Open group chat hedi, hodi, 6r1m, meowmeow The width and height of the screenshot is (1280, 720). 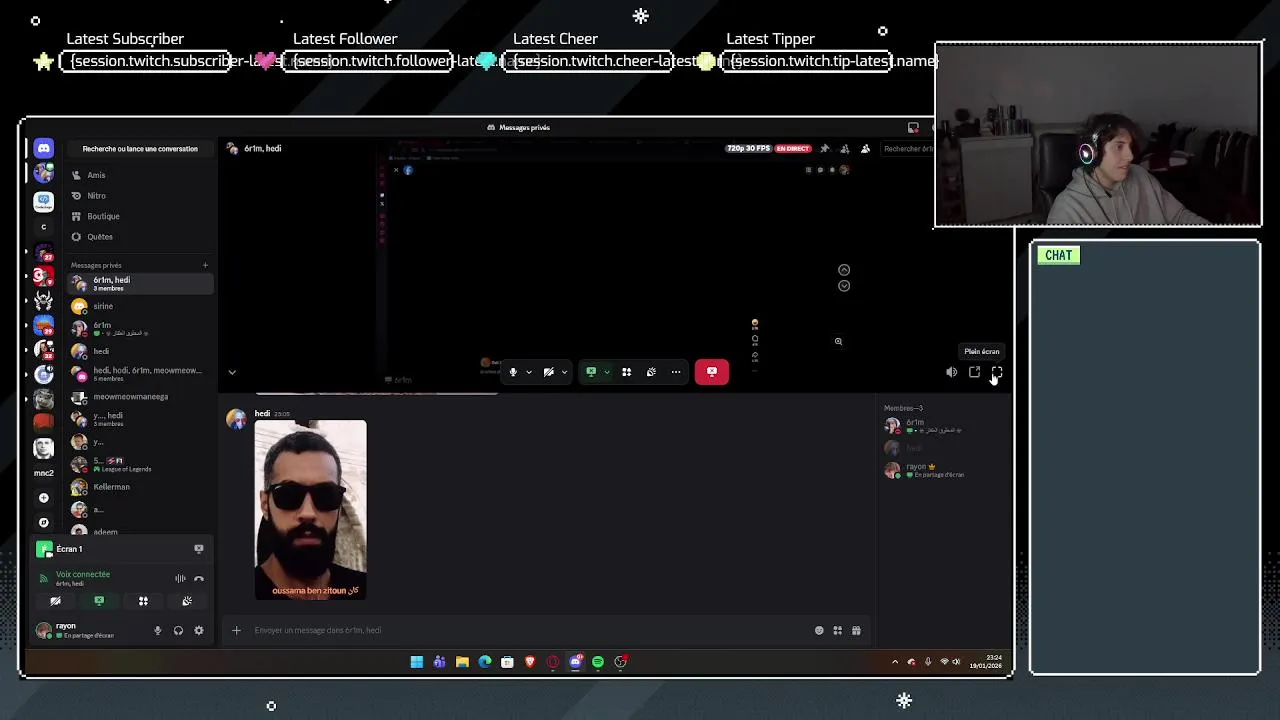point(140,374)
